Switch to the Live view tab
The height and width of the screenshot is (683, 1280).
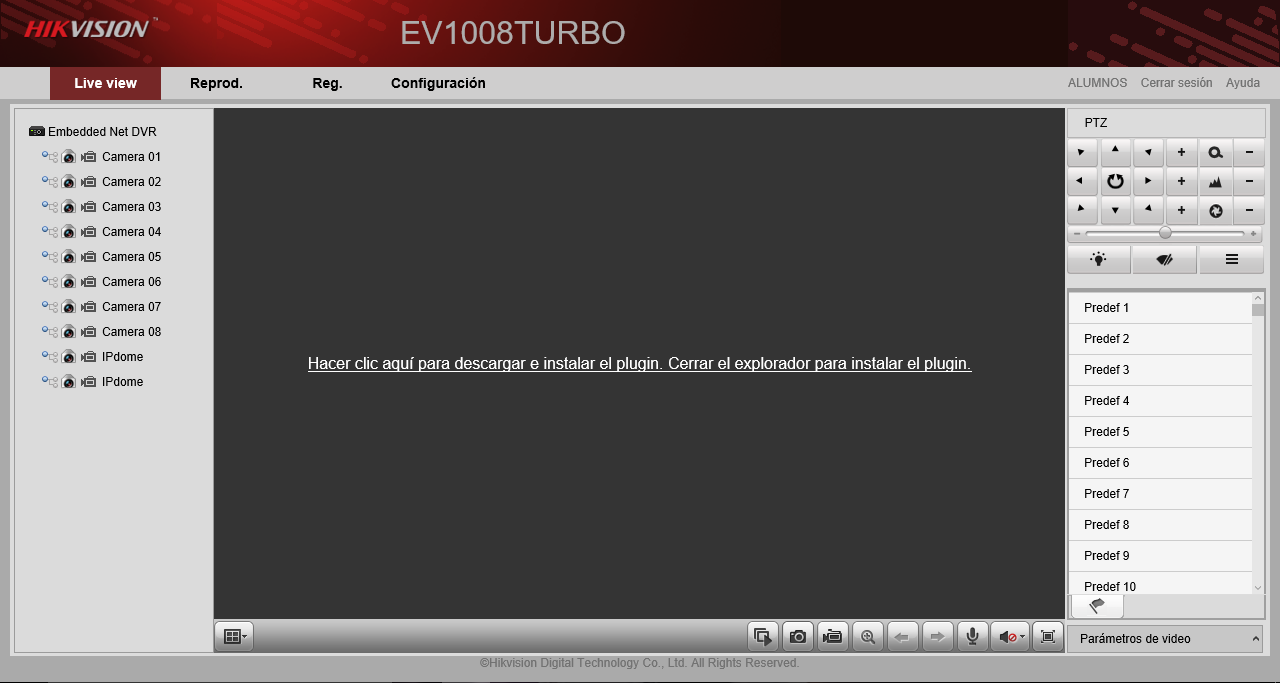(105, 83)
